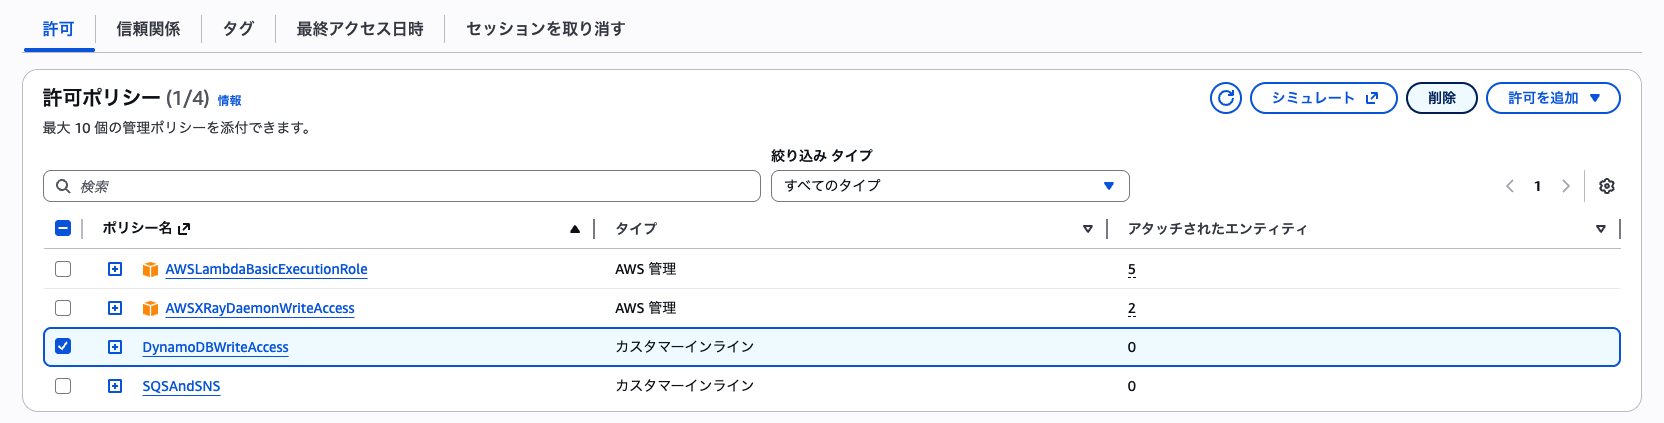Open the SQSAndSNS policy link
The height and width of the screenshot is (423, 1664).
tap(181, 387)
